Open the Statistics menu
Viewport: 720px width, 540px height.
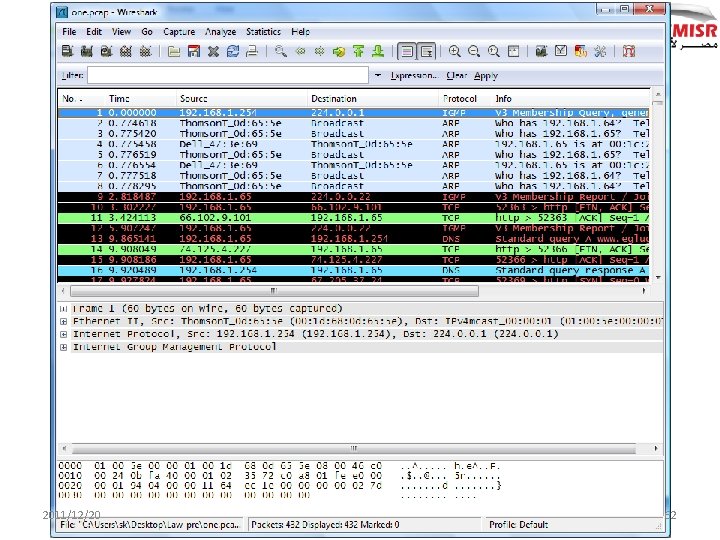263,32
